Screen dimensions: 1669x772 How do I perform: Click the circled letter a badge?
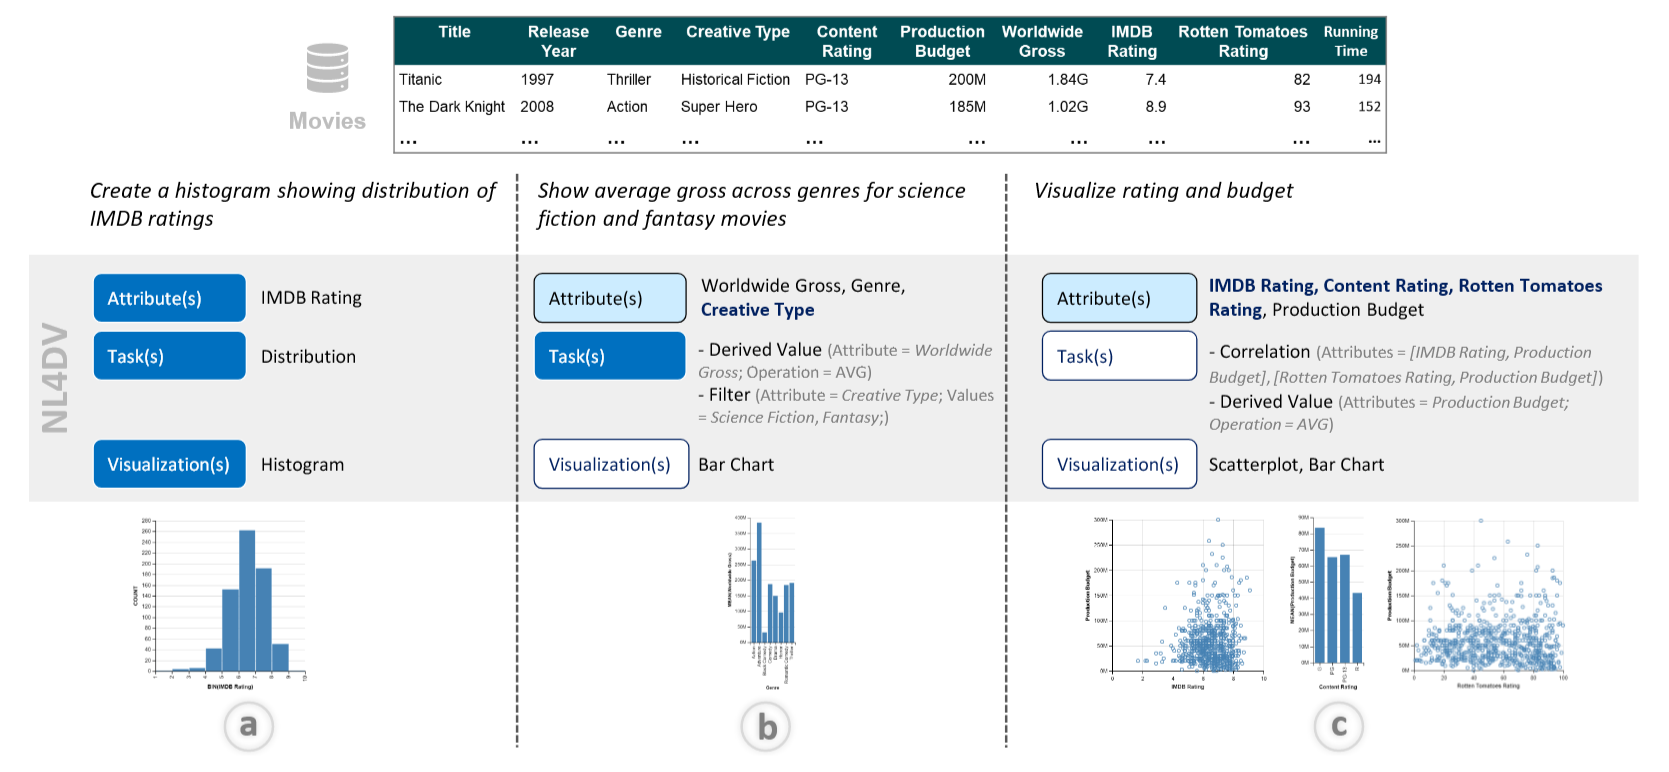coord(248,726)
